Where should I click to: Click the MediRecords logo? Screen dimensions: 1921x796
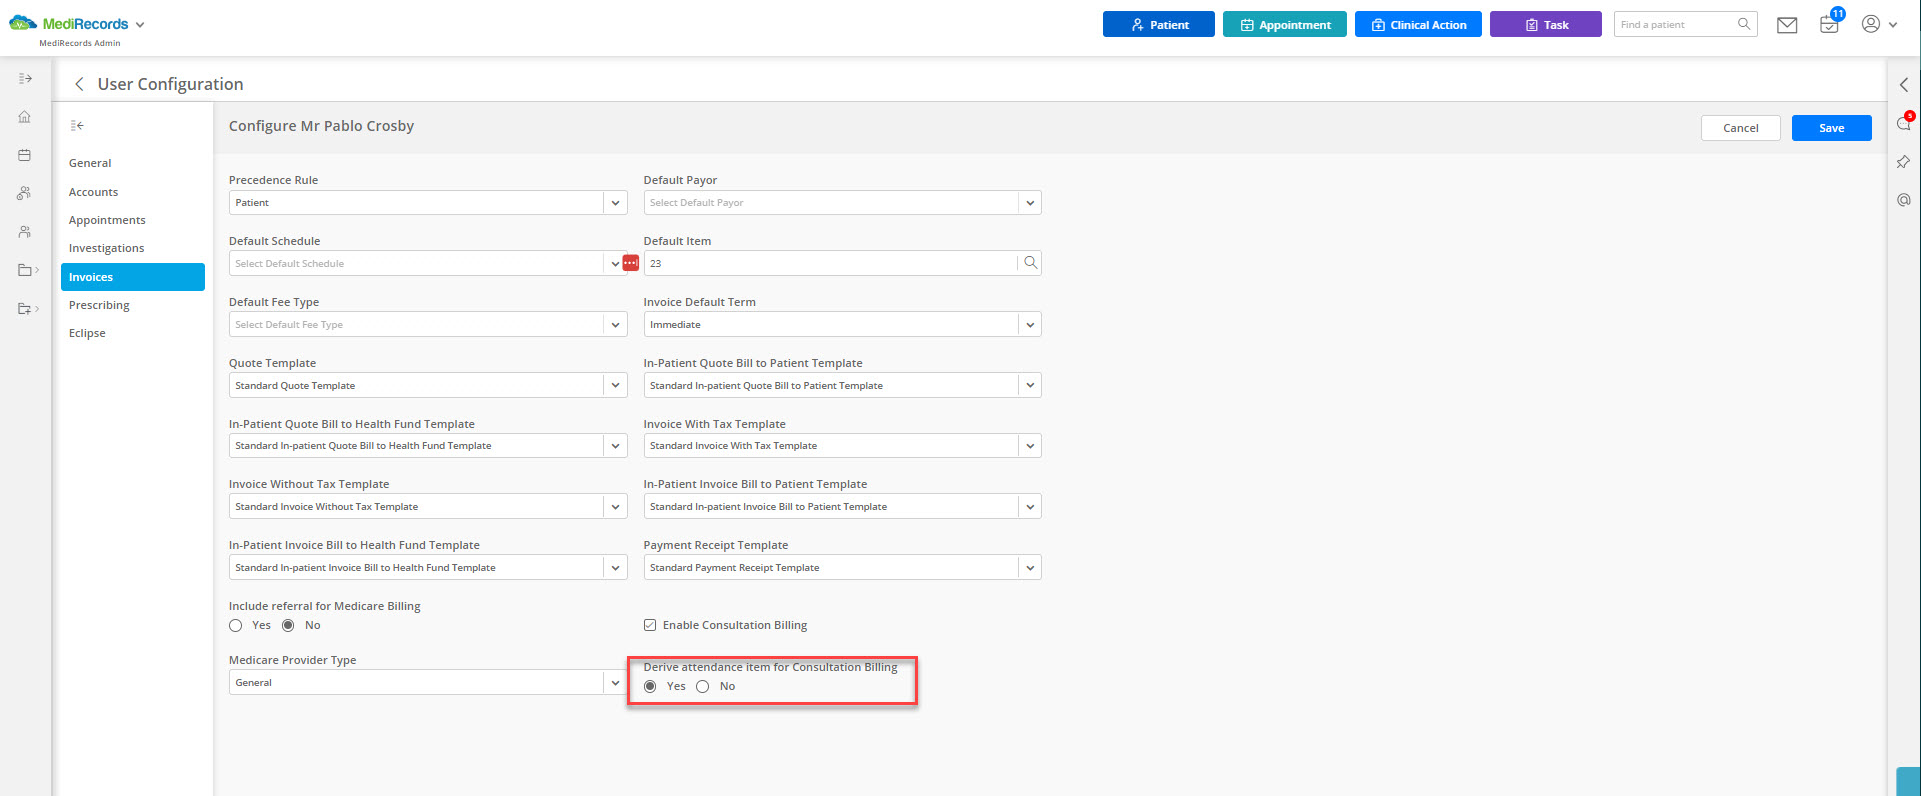(69, 24)
